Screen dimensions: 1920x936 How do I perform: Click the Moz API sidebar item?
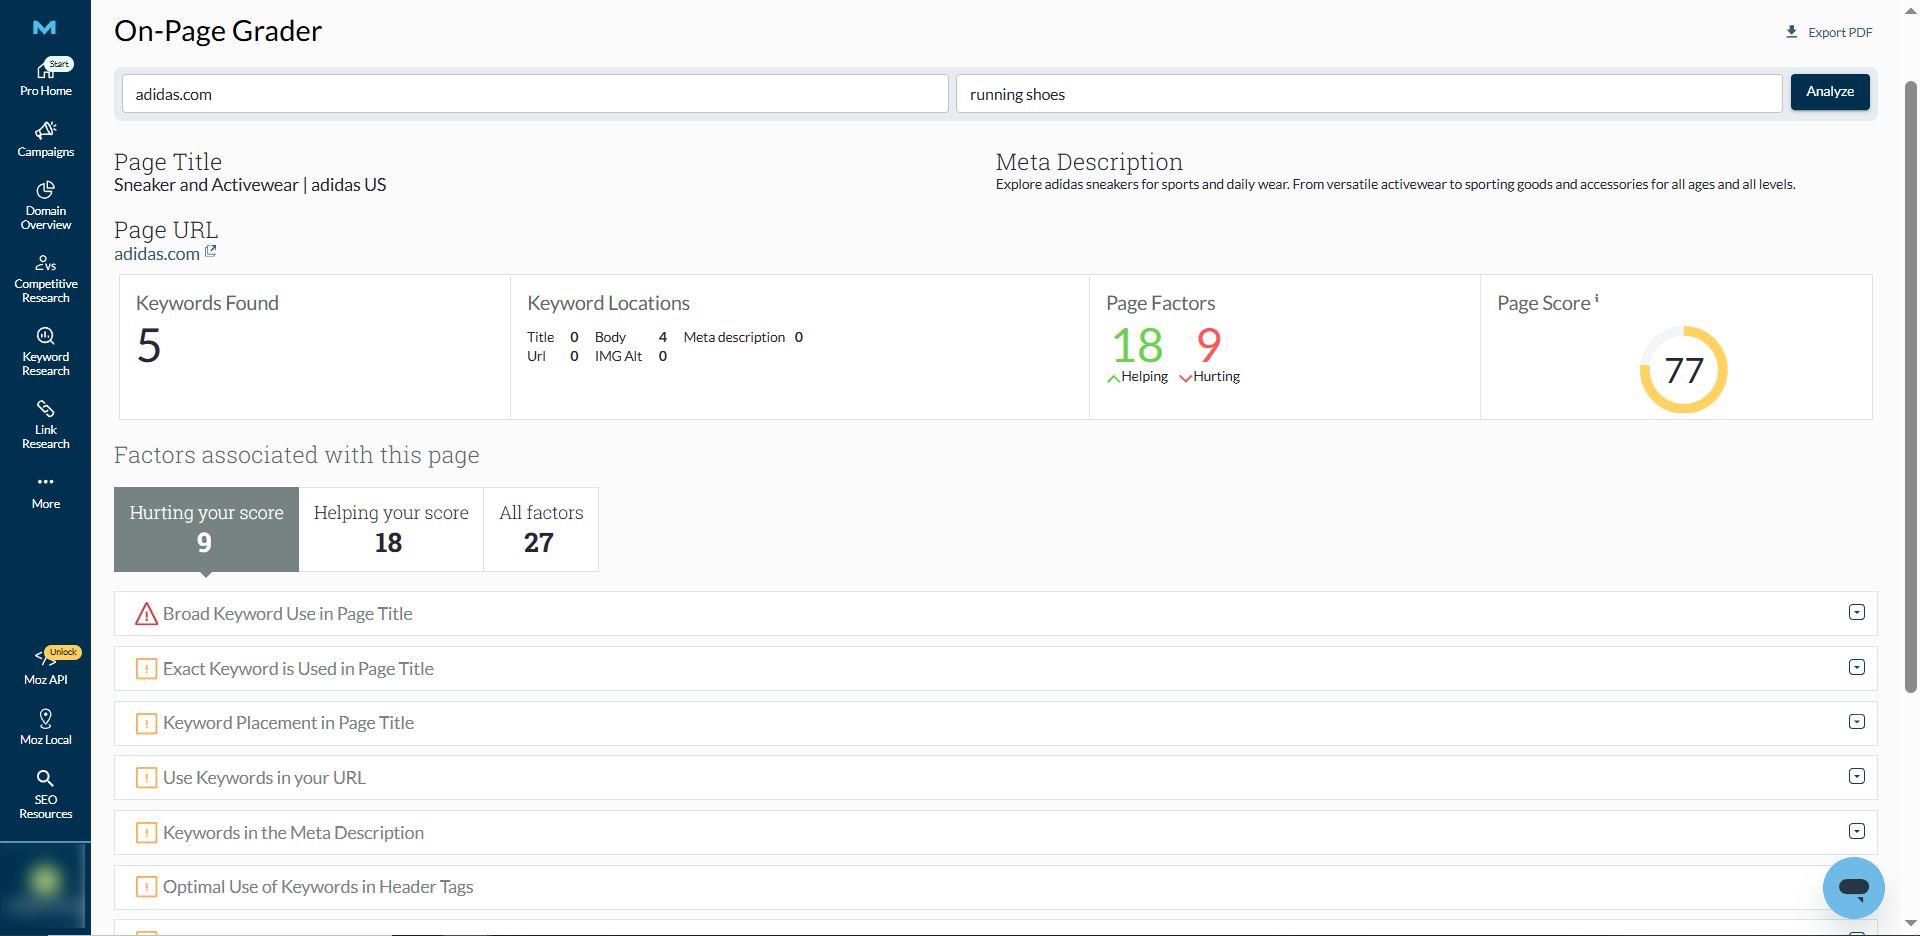click(45, 666)
